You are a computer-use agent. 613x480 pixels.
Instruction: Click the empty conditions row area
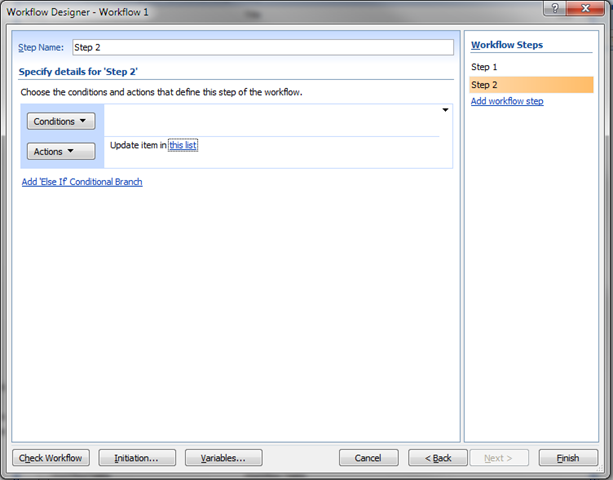pyautogui.click(x=270, y=121)
